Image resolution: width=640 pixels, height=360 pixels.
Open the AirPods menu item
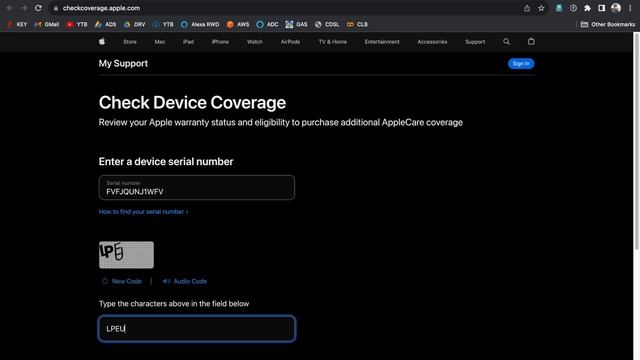[x=290, y=42]
